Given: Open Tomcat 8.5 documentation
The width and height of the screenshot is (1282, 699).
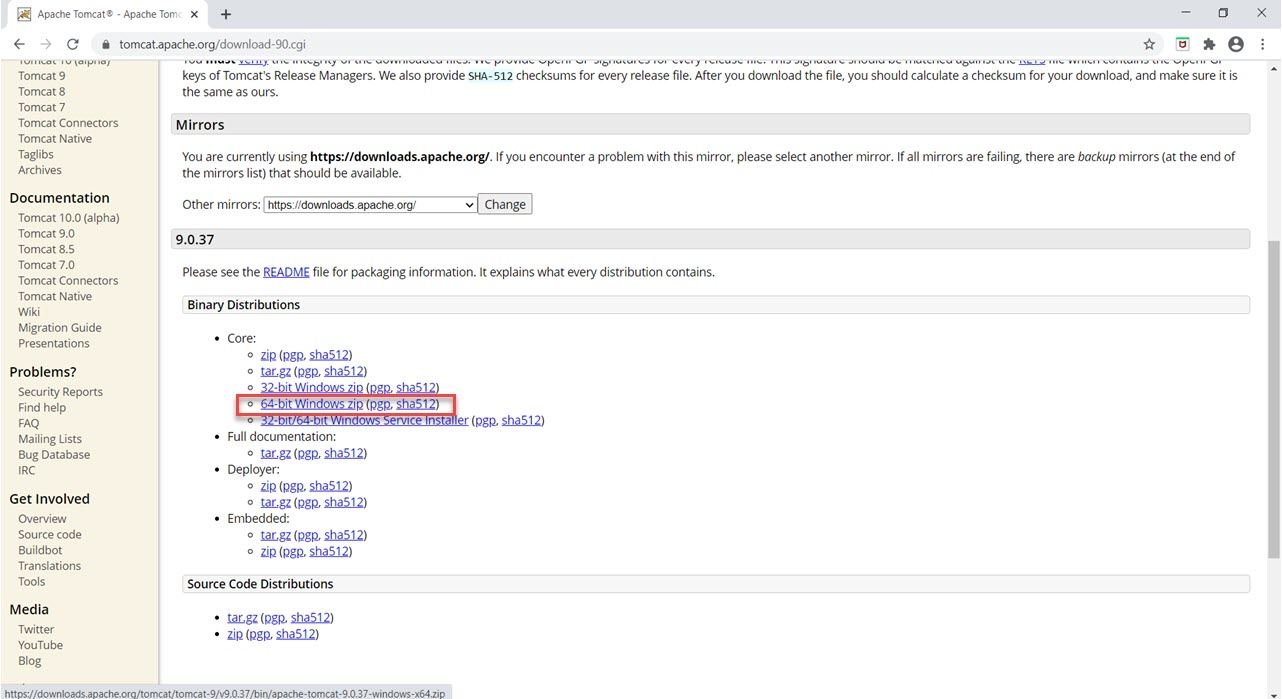Looking at the screenshot, I should (46, 249).
